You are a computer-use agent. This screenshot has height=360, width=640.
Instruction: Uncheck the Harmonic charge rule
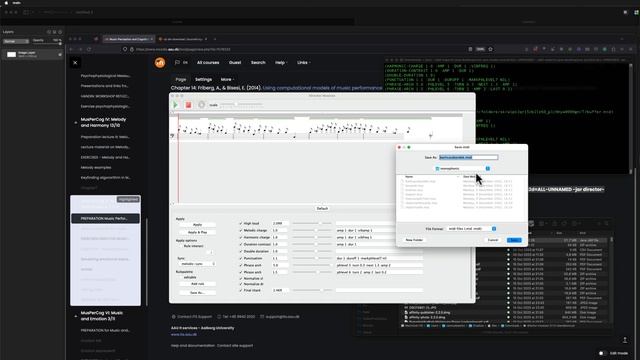240,237
